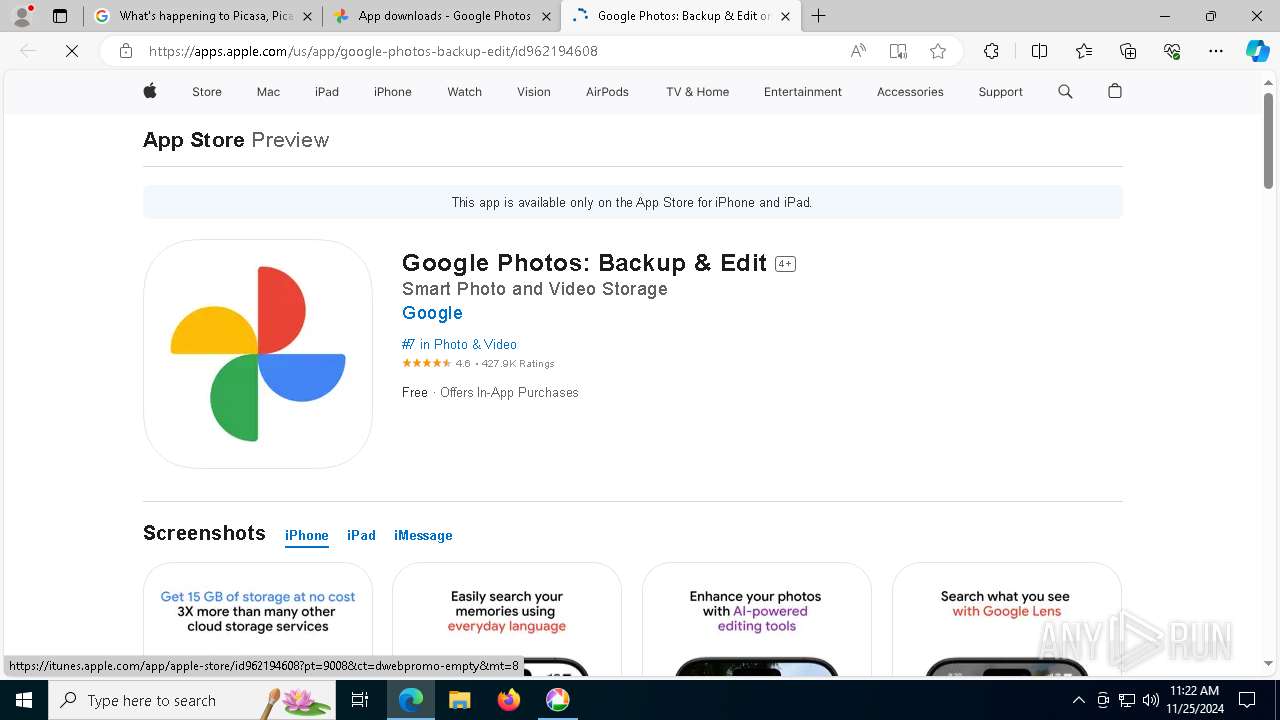Open the Watch menu item
The width and height of the screenshot is (1280, 720).
coord(464,92)
